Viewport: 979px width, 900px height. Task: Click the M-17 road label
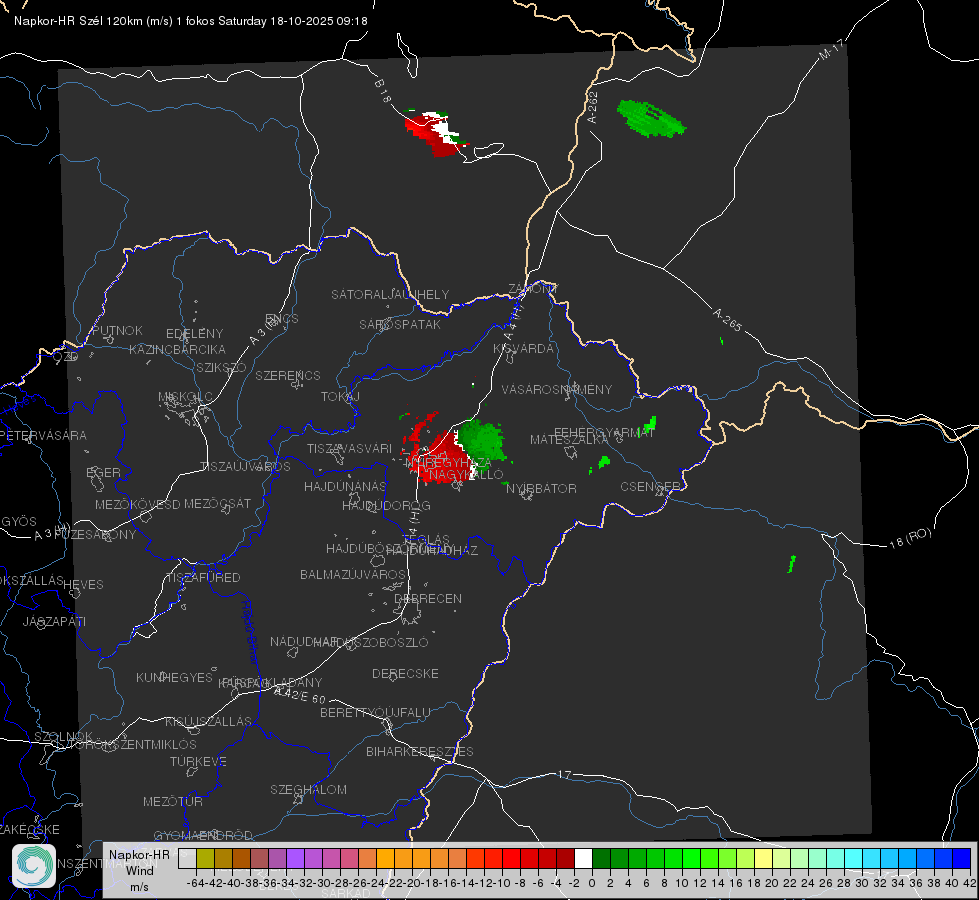click(x=831, y=49)
